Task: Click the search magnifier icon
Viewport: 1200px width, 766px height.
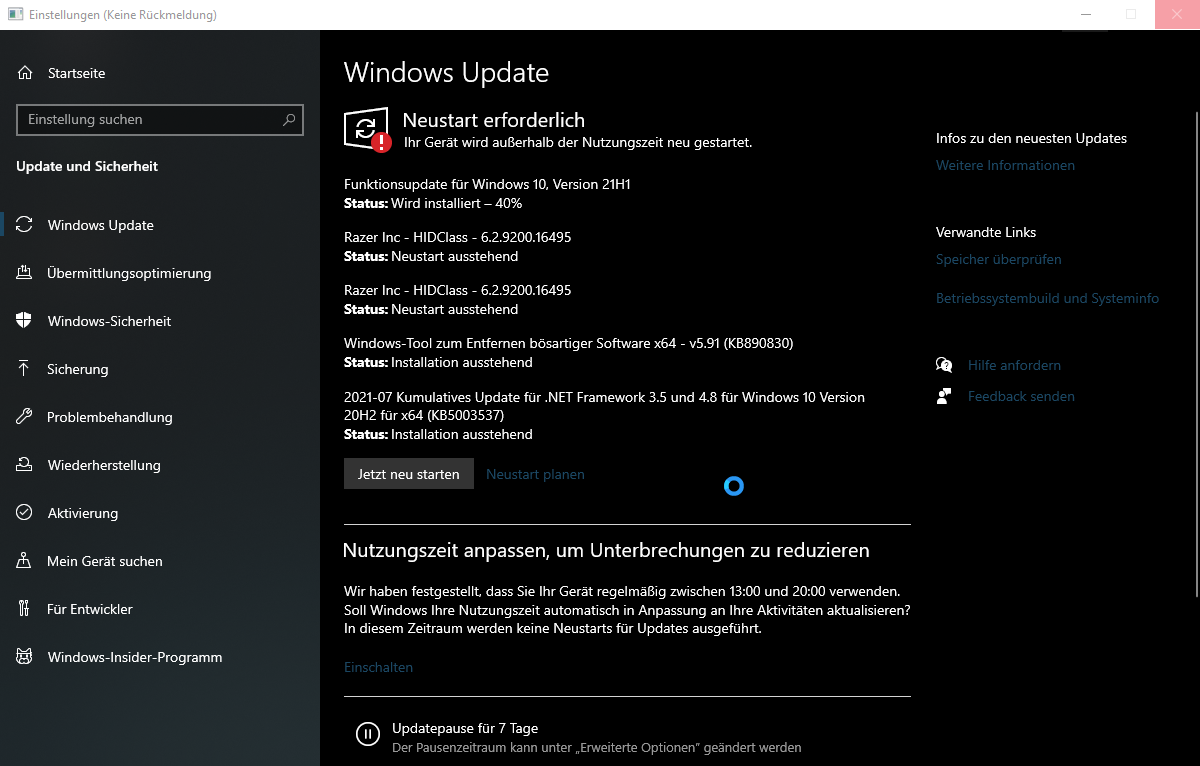Action: point(289,120)
